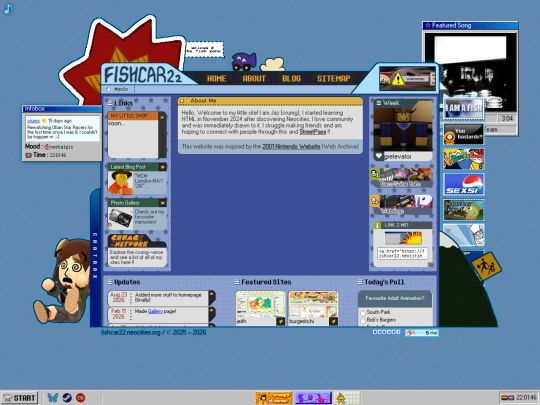Screen dimensions: 540x405
Task: Click the arrow button next to jeith
Action: pos(281,321)
